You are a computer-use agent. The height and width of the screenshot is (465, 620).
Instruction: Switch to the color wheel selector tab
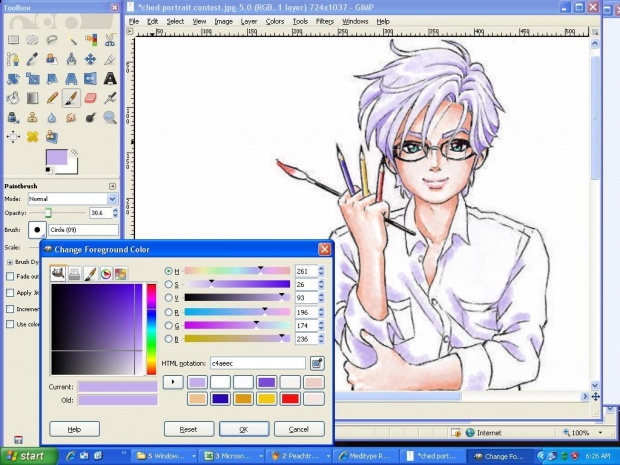(x=106, y=274)
